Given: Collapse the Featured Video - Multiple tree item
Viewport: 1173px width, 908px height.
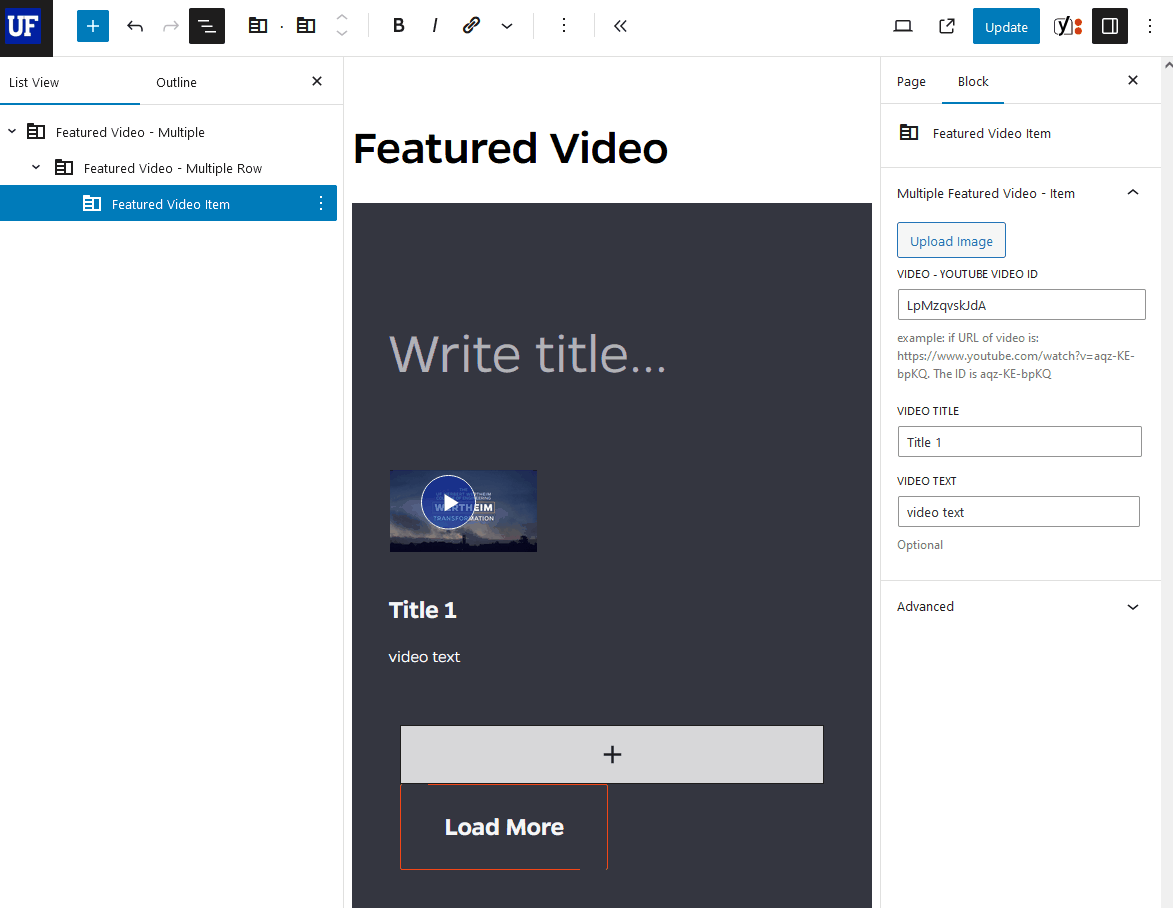Looking at the screenshot, I should coord(12,131).
